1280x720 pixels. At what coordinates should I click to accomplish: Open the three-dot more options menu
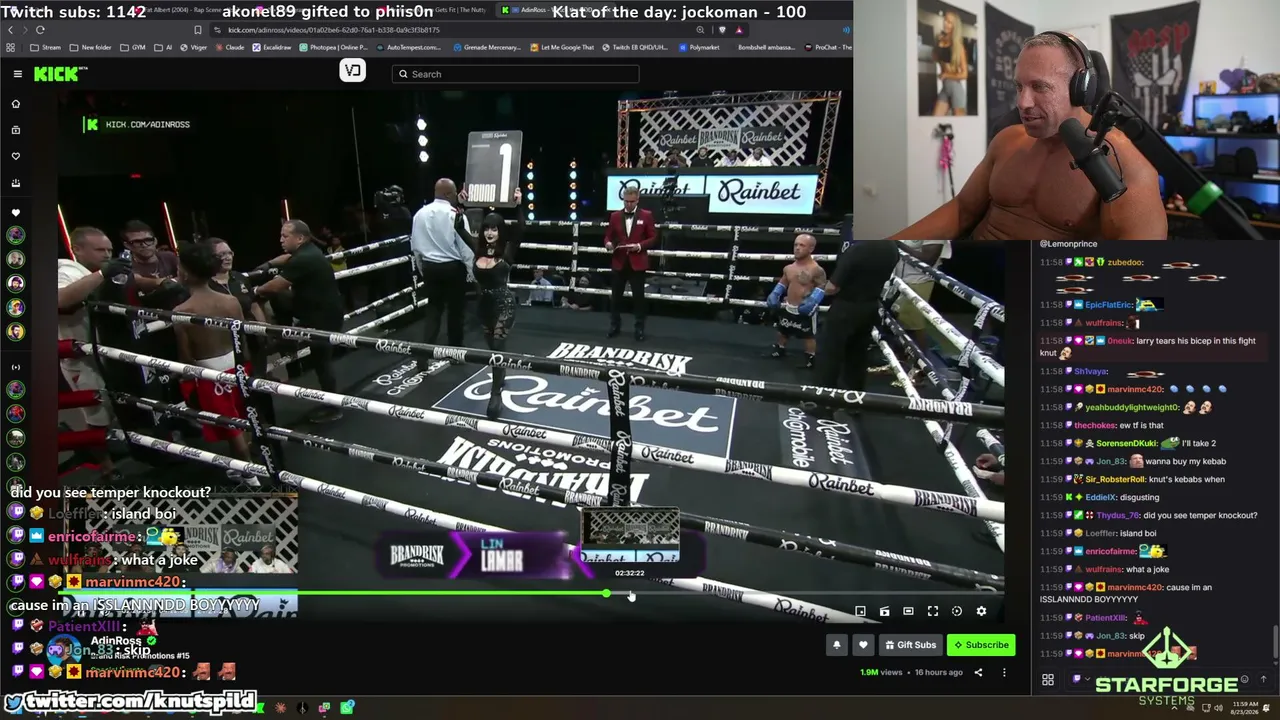1004,673
